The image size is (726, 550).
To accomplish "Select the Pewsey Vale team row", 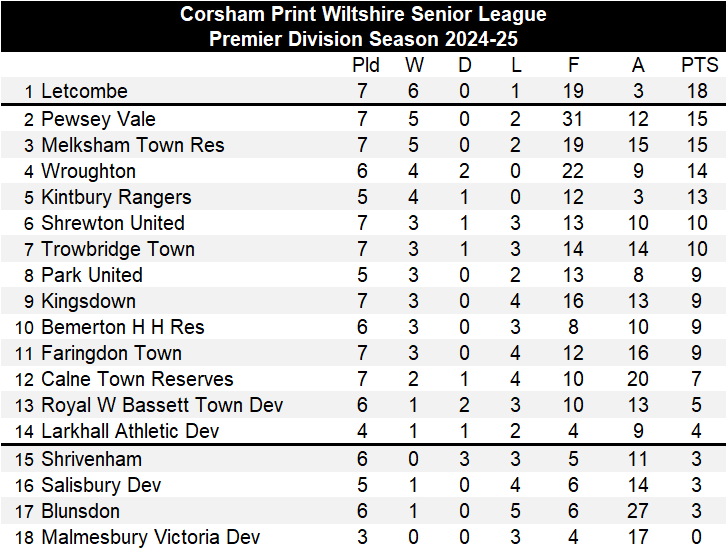I will [x=98, y=120].
